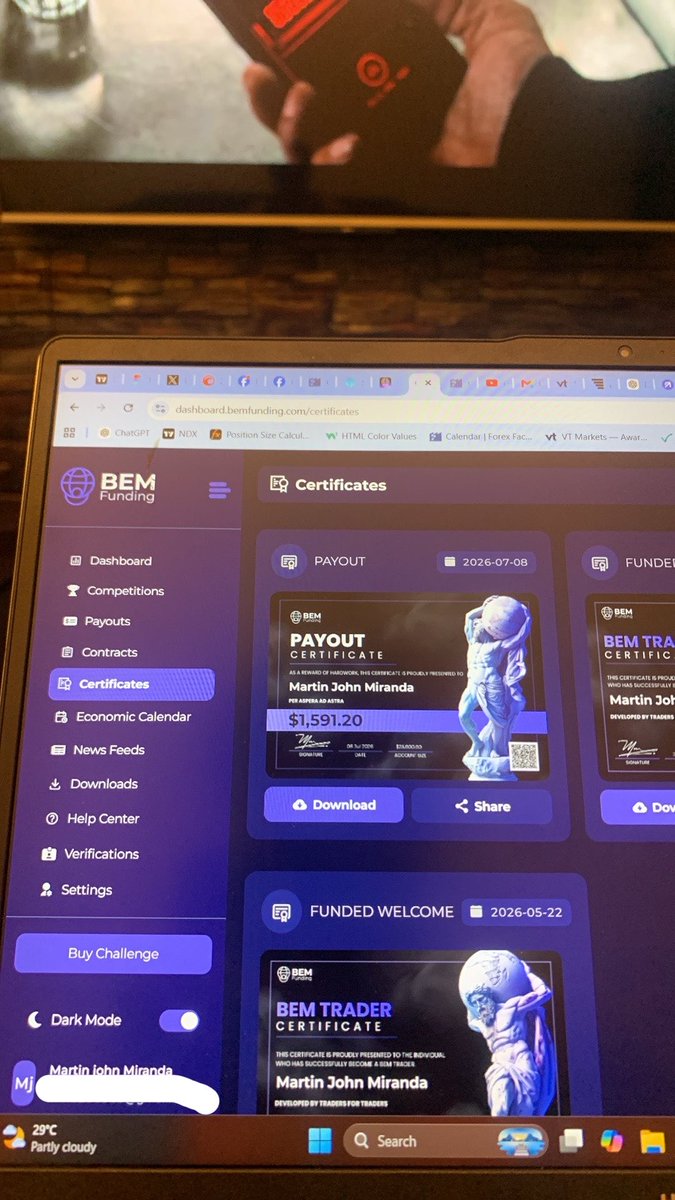Close the active browser tab
The height and width of the screenshot is (1200, 675).
point(428,382)
